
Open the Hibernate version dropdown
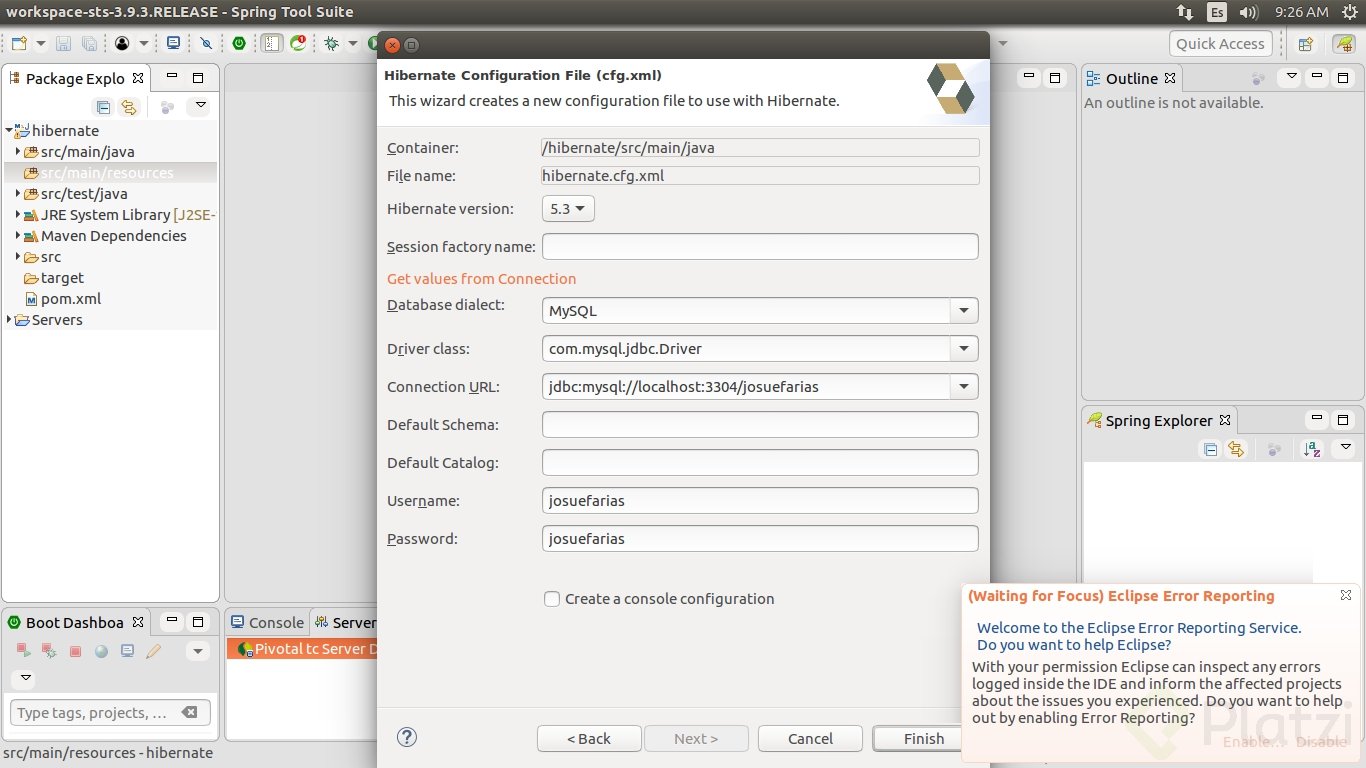tap(567, 209)
